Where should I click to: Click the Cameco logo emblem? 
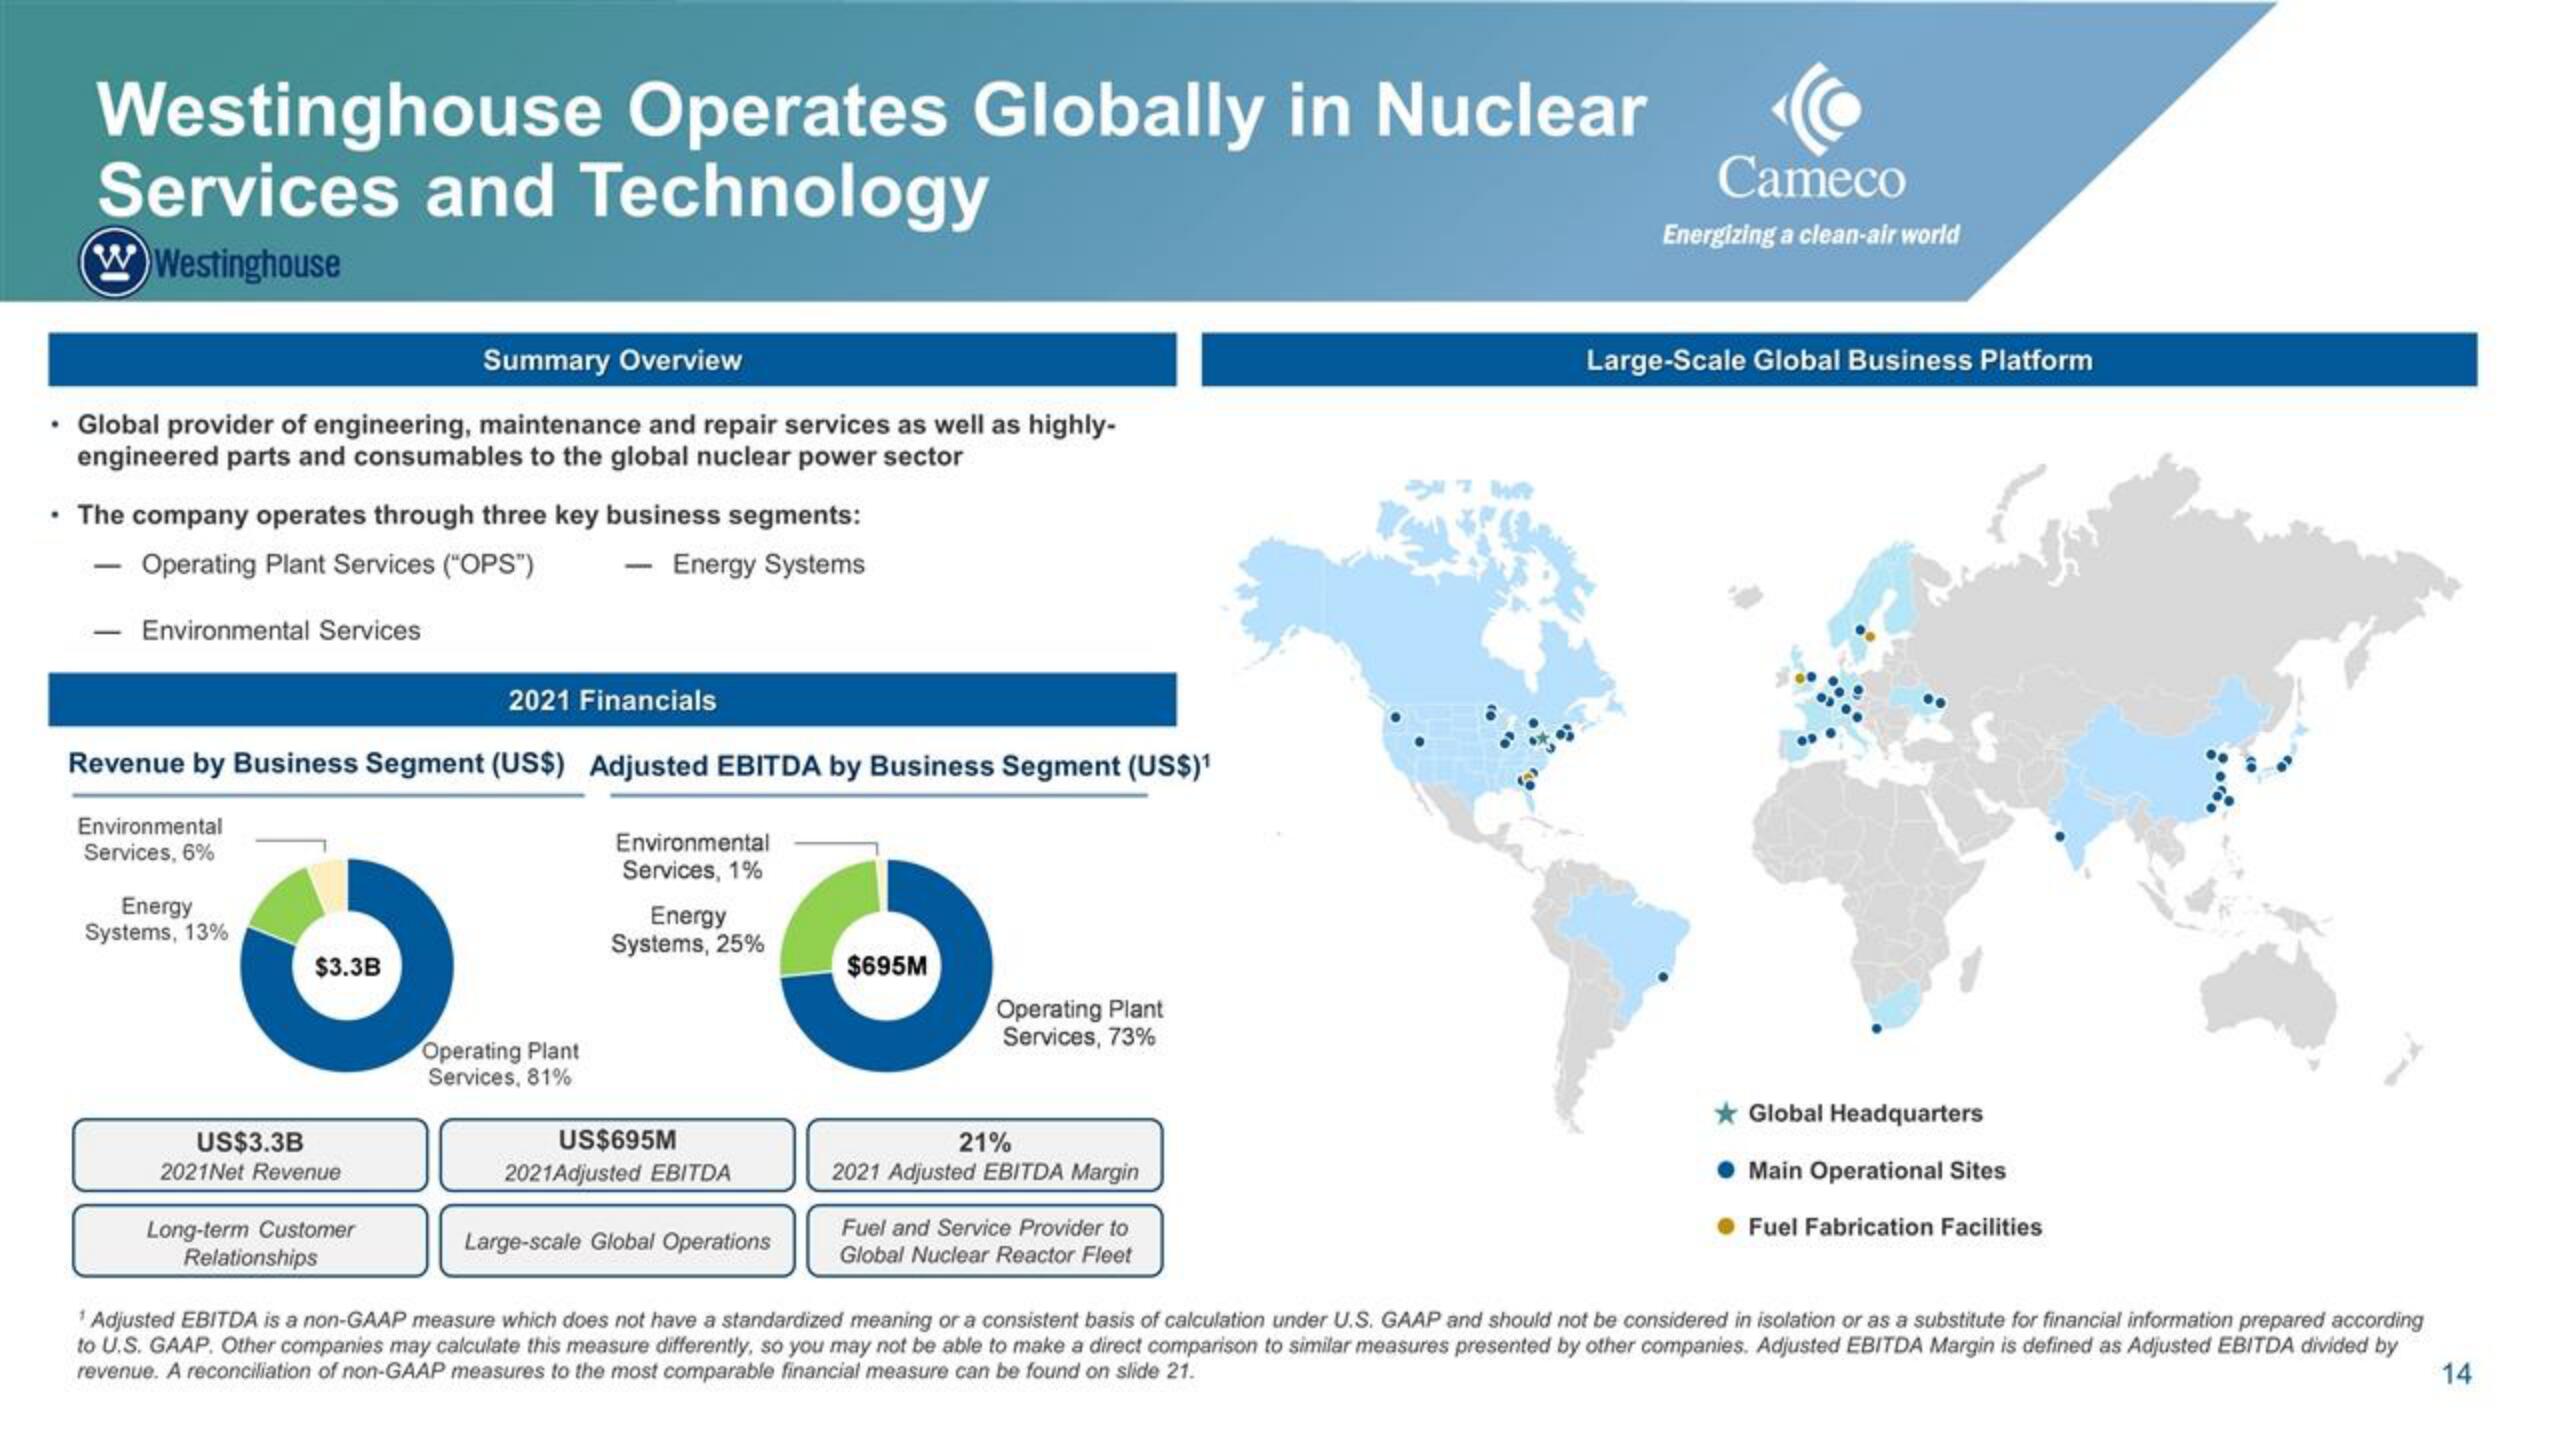(1817, 110)
